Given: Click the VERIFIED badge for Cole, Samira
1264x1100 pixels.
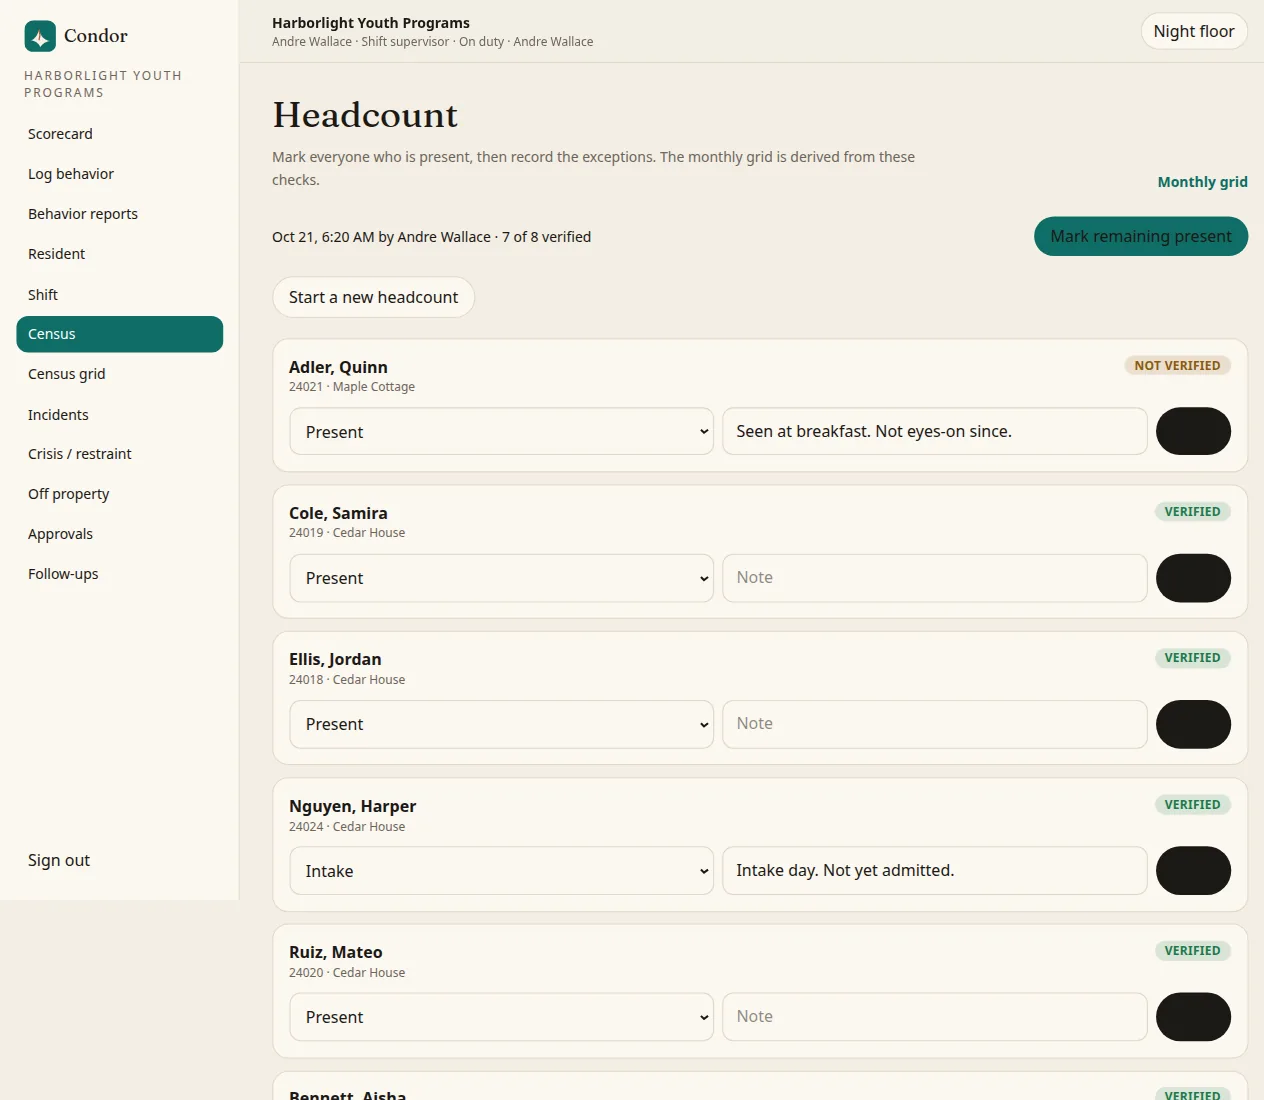Looking at the screenshot, I should click(x=1192, y=512).
